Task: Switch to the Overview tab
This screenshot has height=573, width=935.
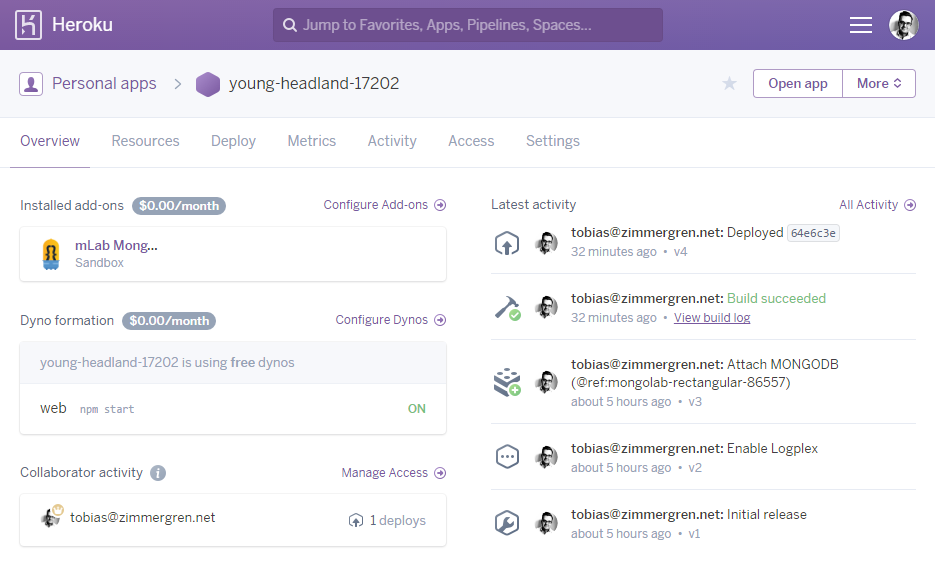Action: point(50,141)
